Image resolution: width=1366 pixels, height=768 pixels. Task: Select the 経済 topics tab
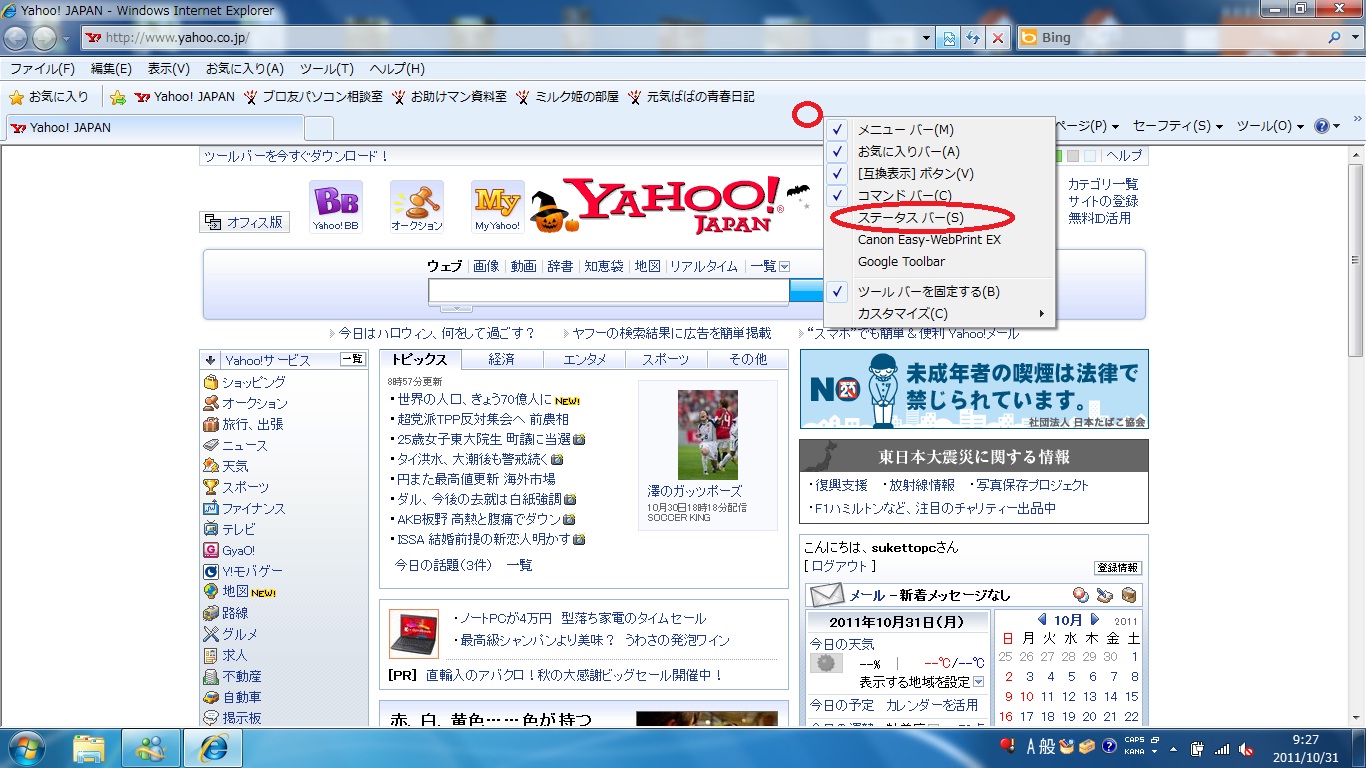tap(502, 359)
